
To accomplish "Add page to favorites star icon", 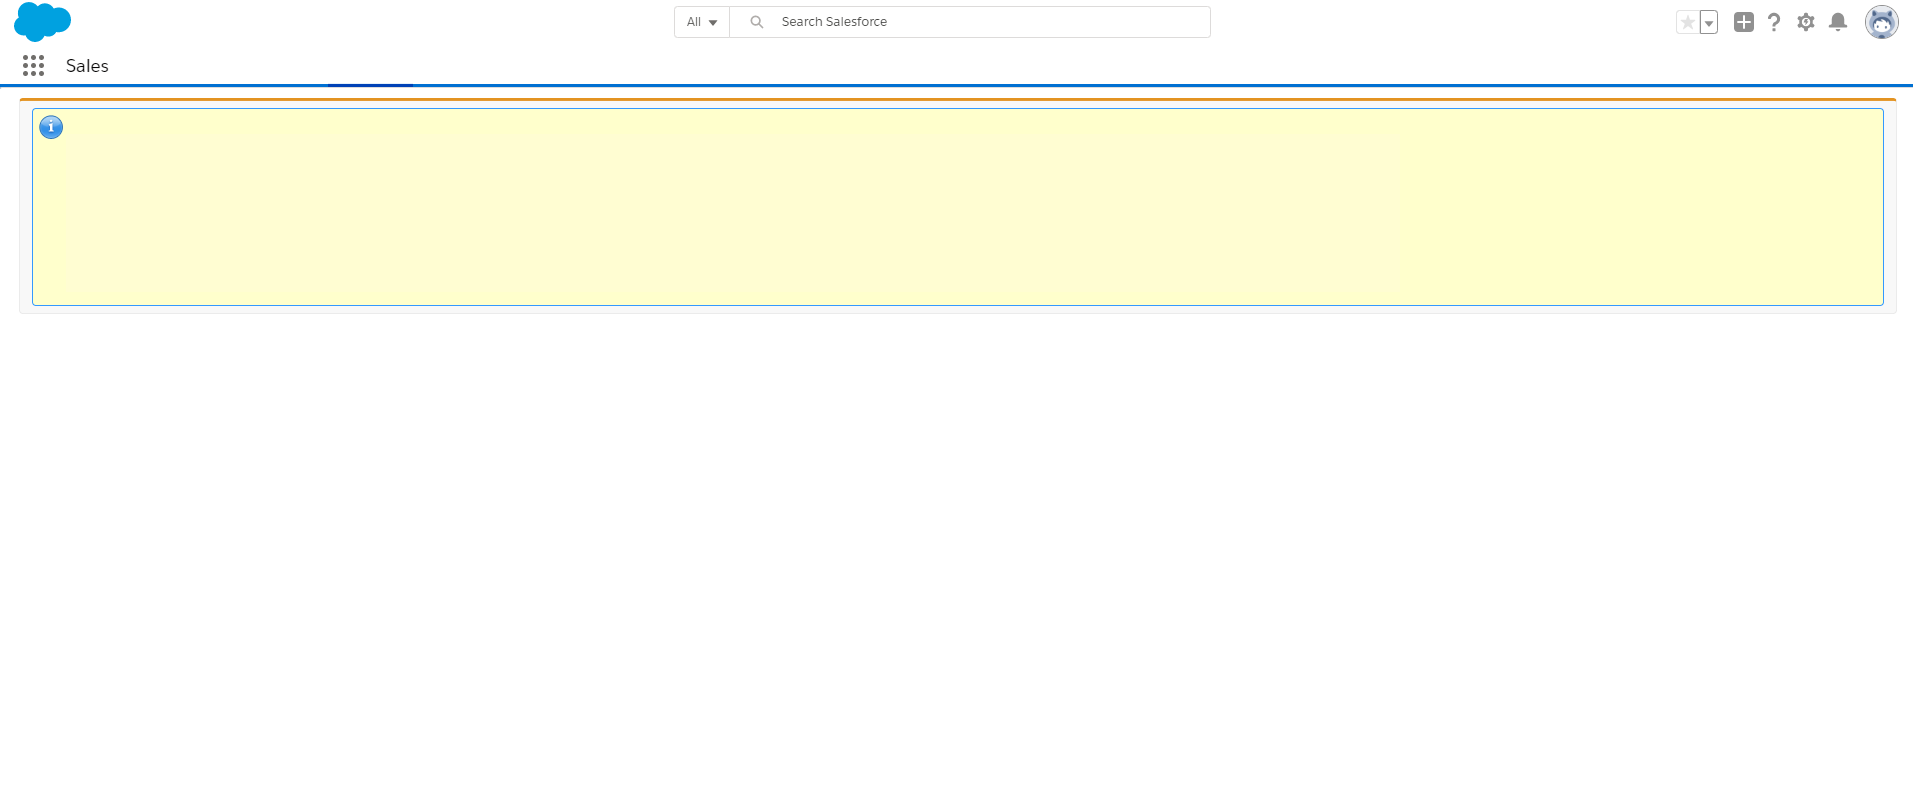I will (1688, 22).
